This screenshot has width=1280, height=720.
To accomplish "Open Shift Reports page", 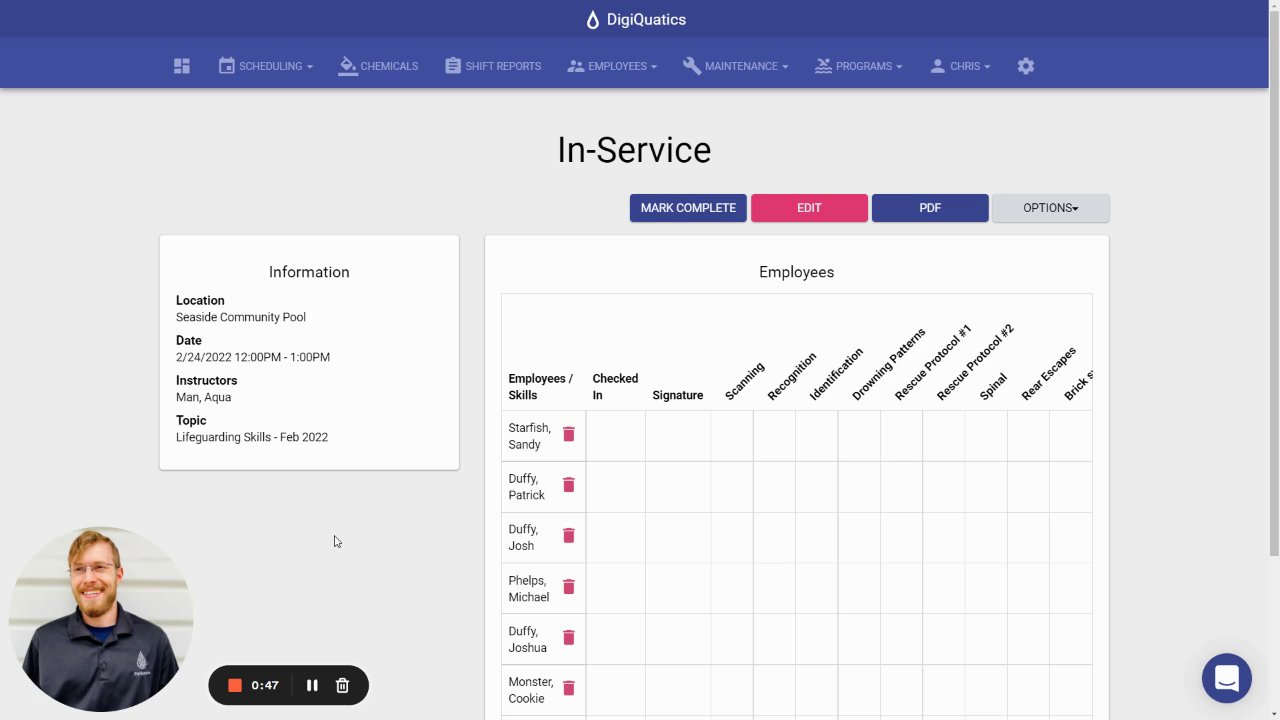I will 493,66.
